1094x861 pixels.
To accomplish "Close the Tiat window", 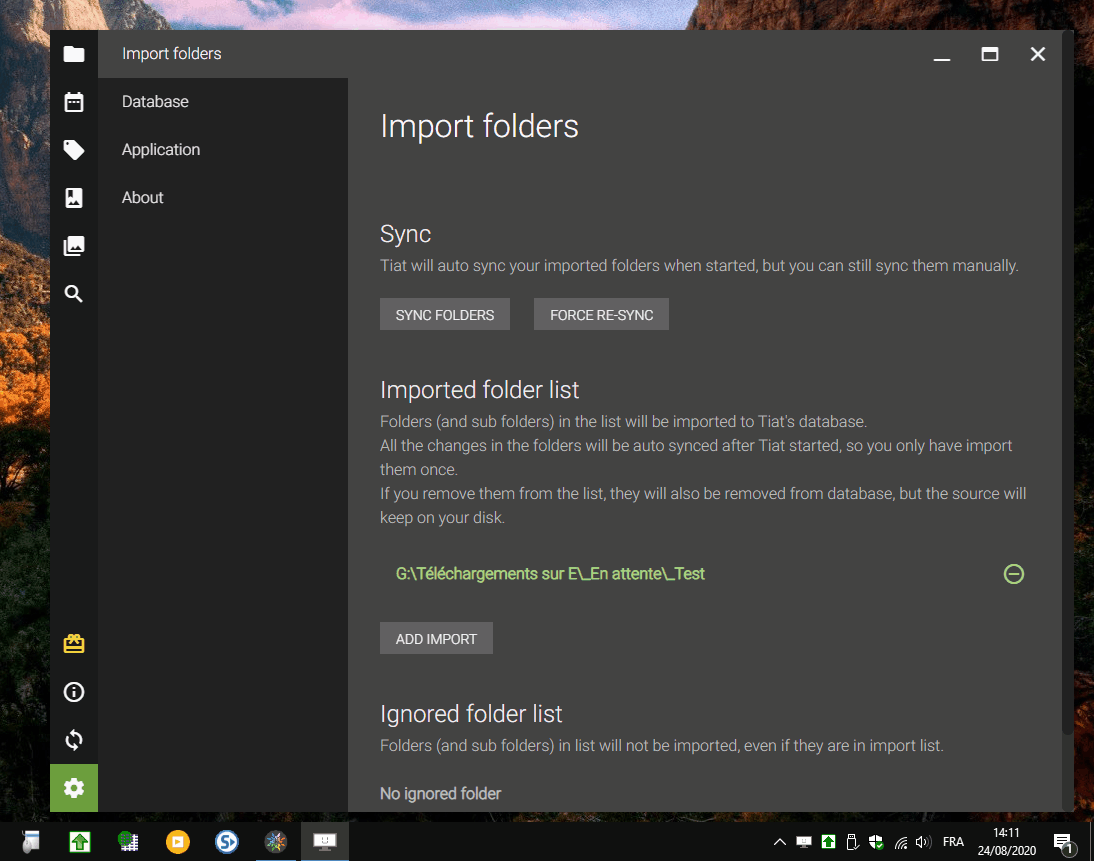I will [x=1037, y=54].
